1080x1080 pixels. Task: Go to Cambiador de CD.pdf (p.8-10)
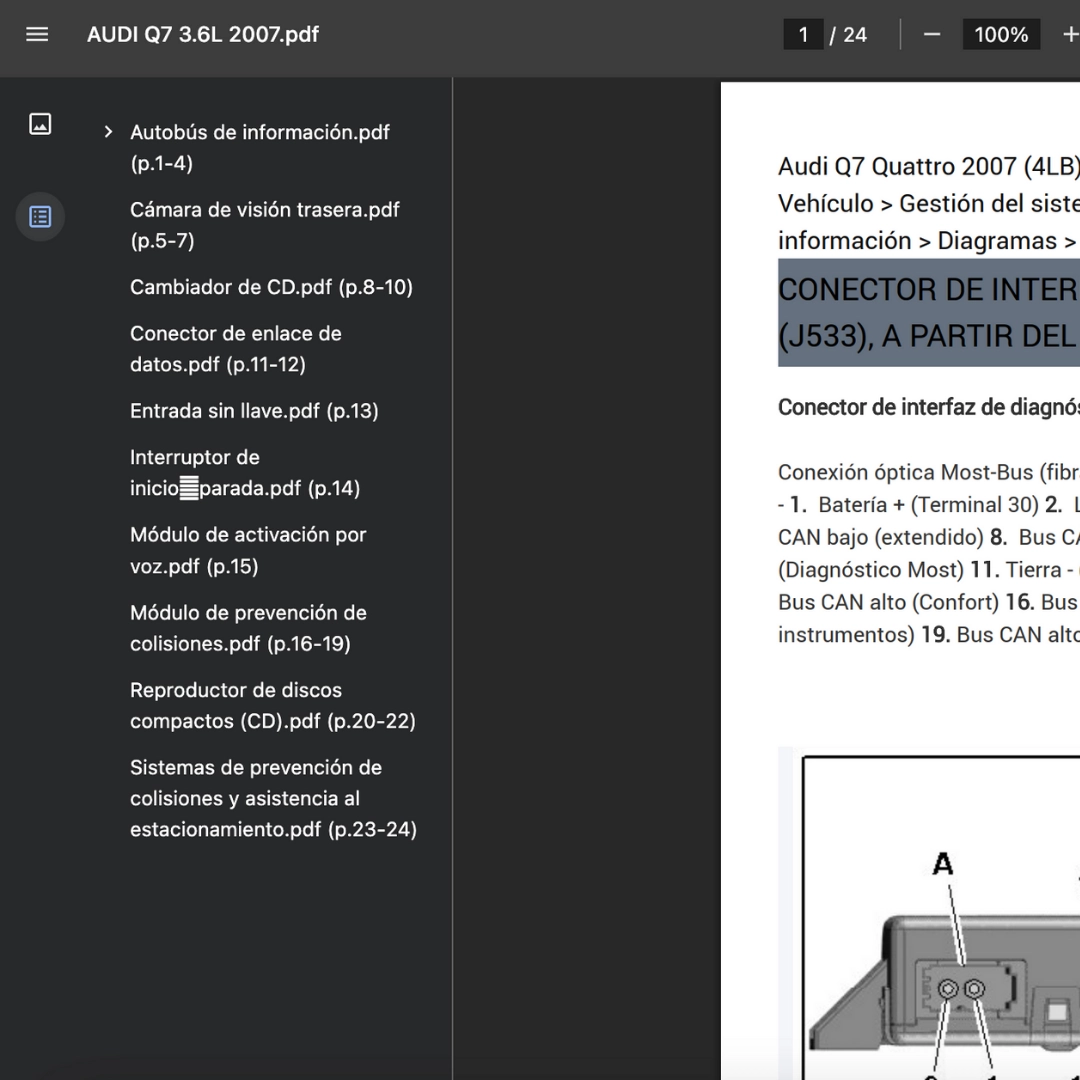pyautogui.click(x=271, y=287)
